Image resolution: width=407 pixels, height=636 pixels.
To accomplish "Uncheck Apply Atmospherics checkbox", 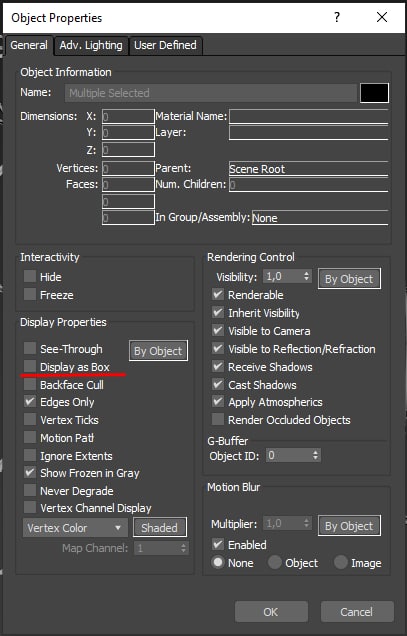I will 218,402.
